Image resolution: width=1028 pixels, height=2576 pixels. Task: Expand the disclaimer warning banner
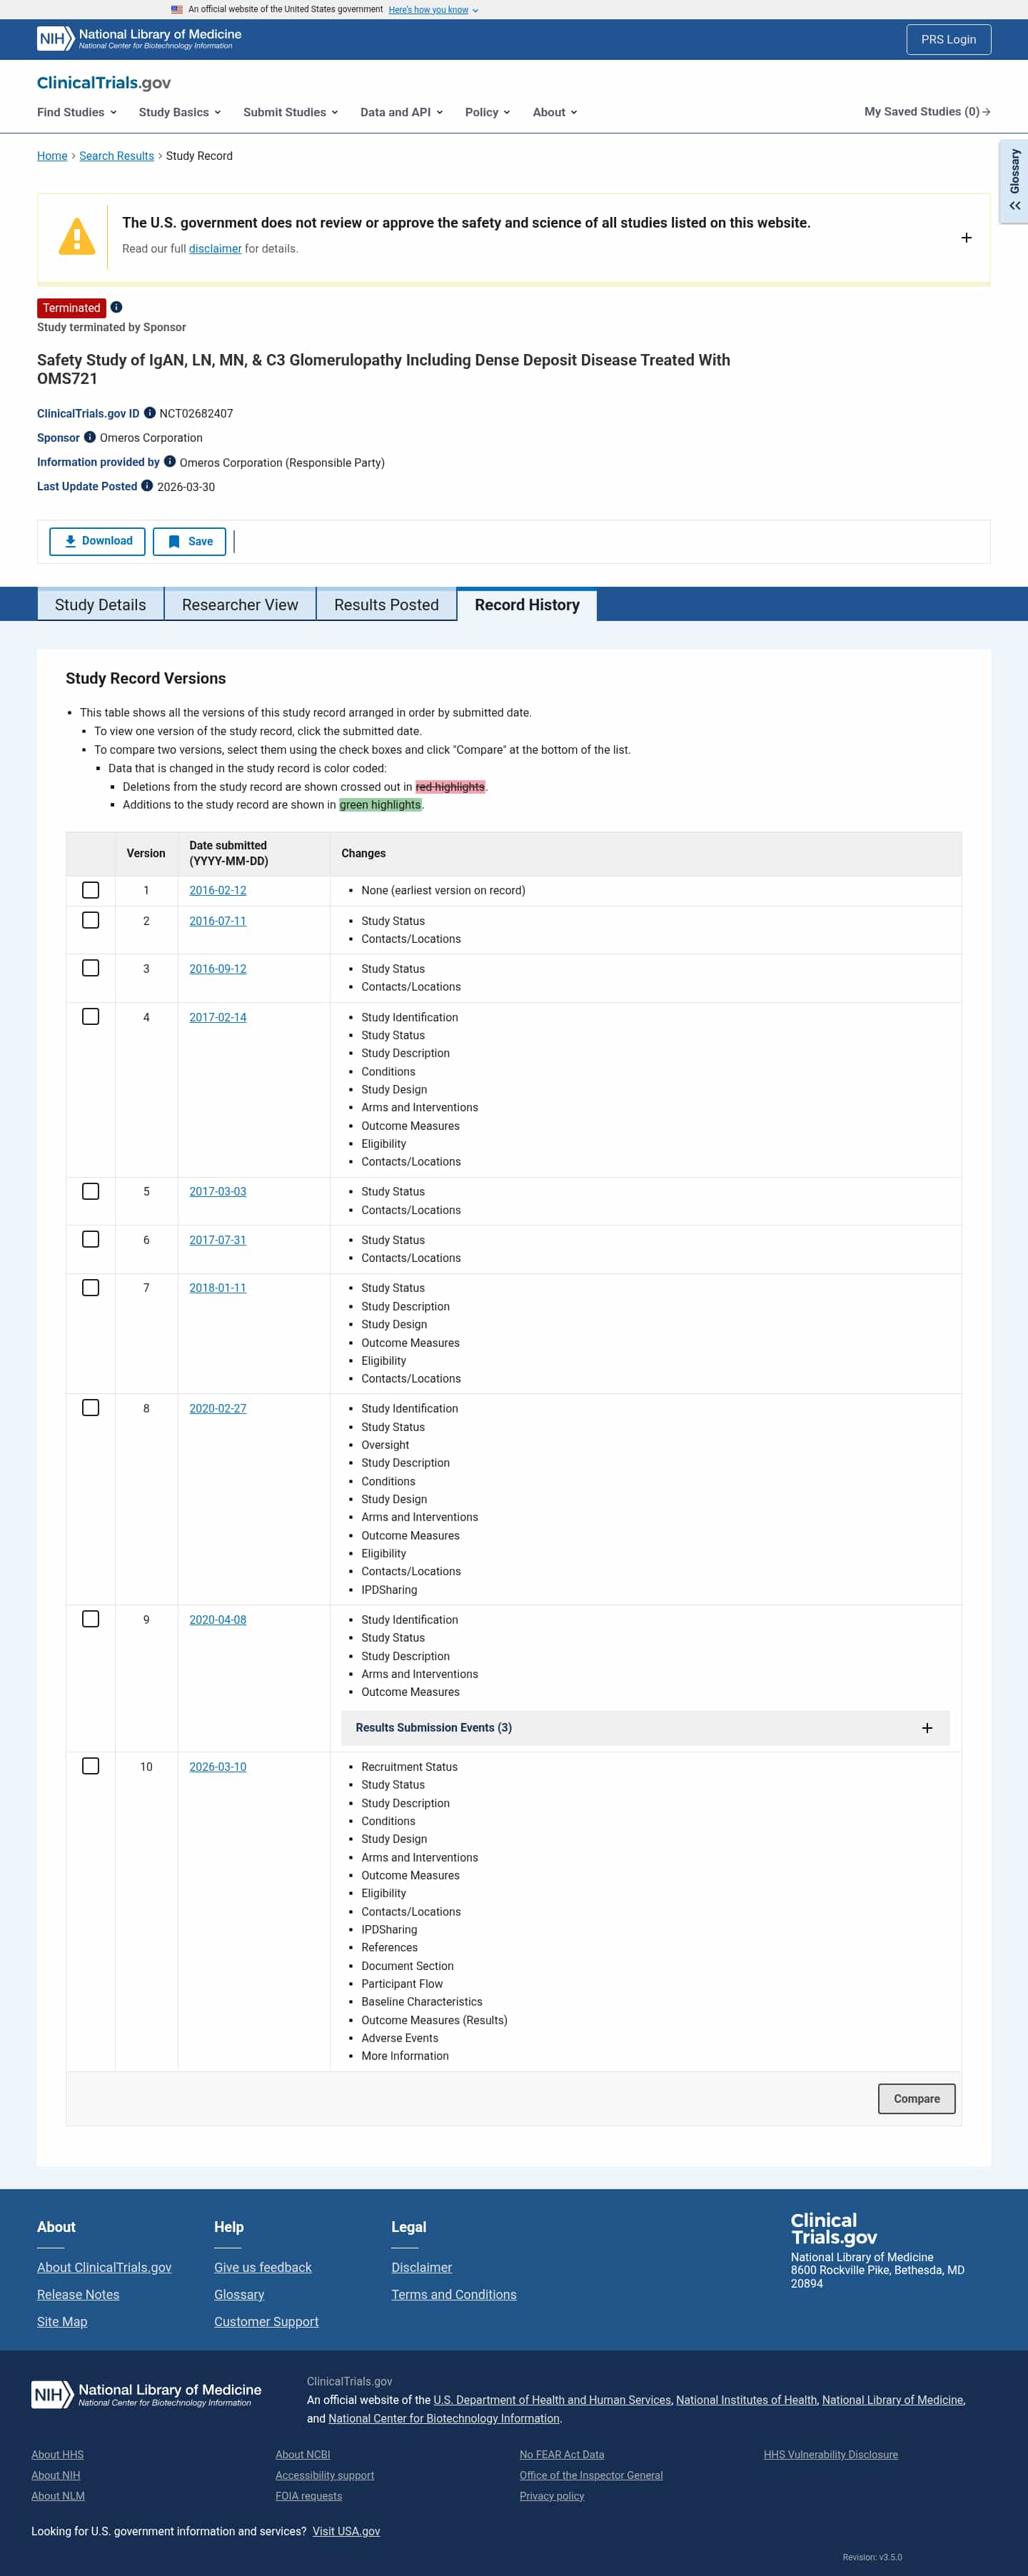966,238
